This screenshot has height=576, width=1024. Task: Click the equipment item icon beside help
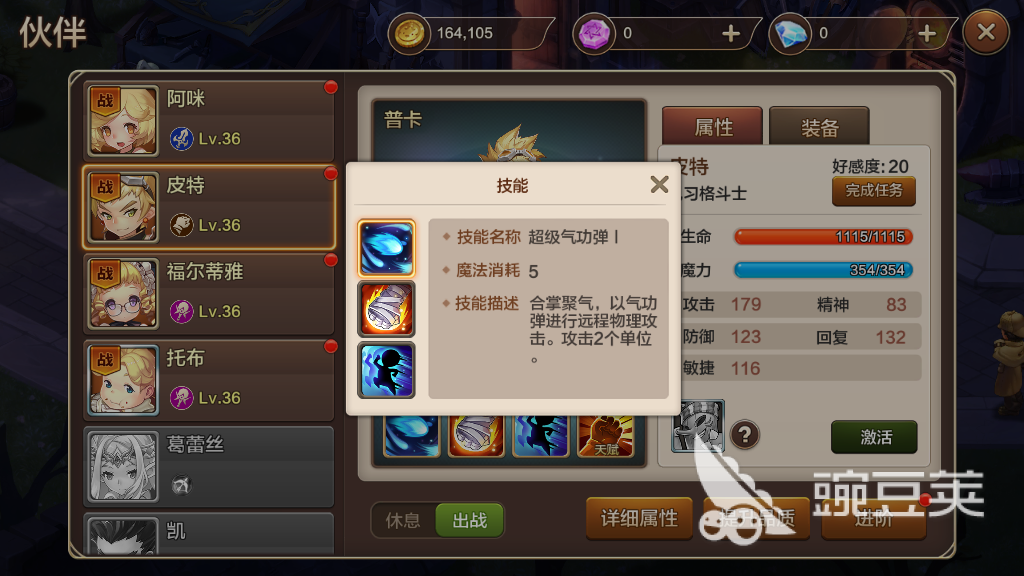tap(698, 426)
